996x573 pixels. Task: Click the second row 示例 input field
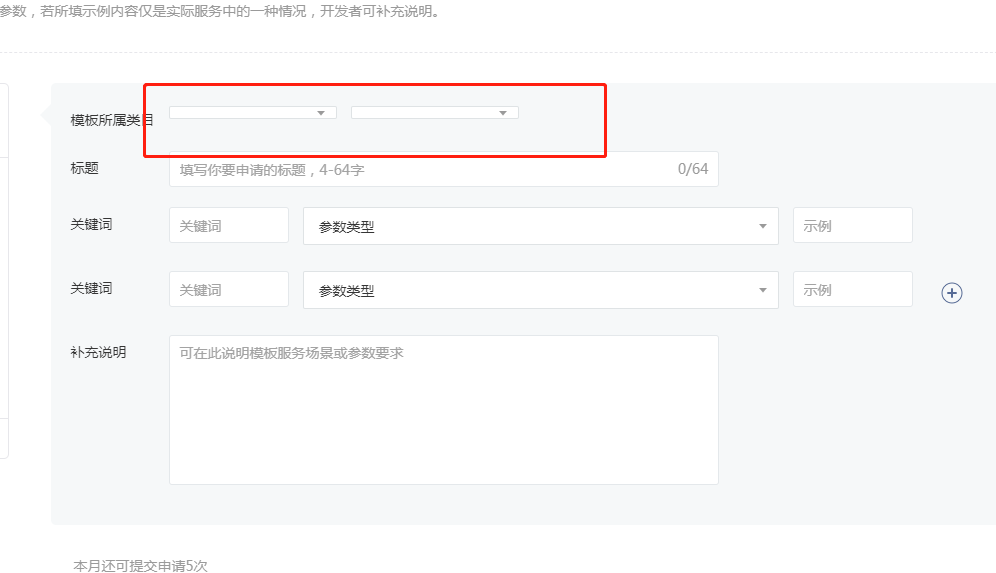852,290
